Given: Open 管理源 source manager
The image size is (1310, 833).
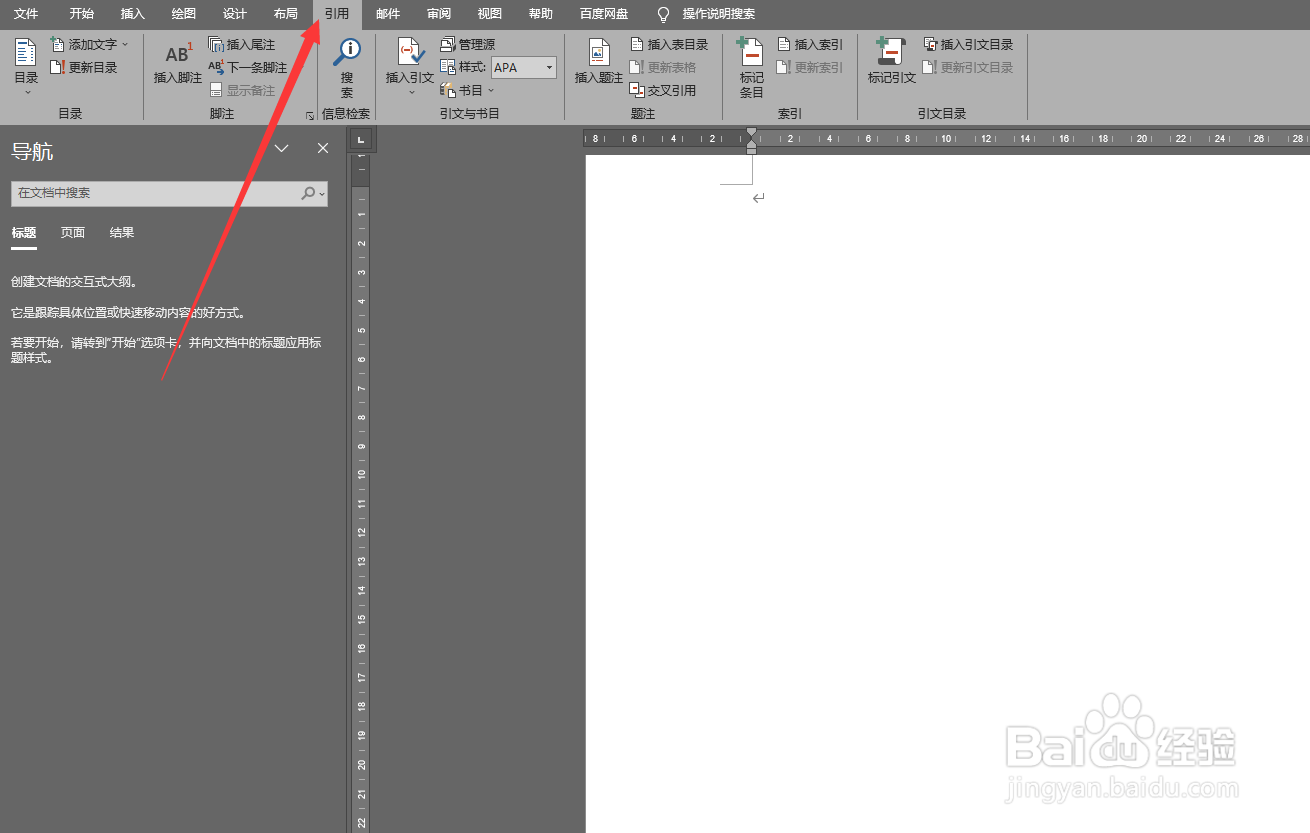Looking at the screenshot, I should pos(468,44).
